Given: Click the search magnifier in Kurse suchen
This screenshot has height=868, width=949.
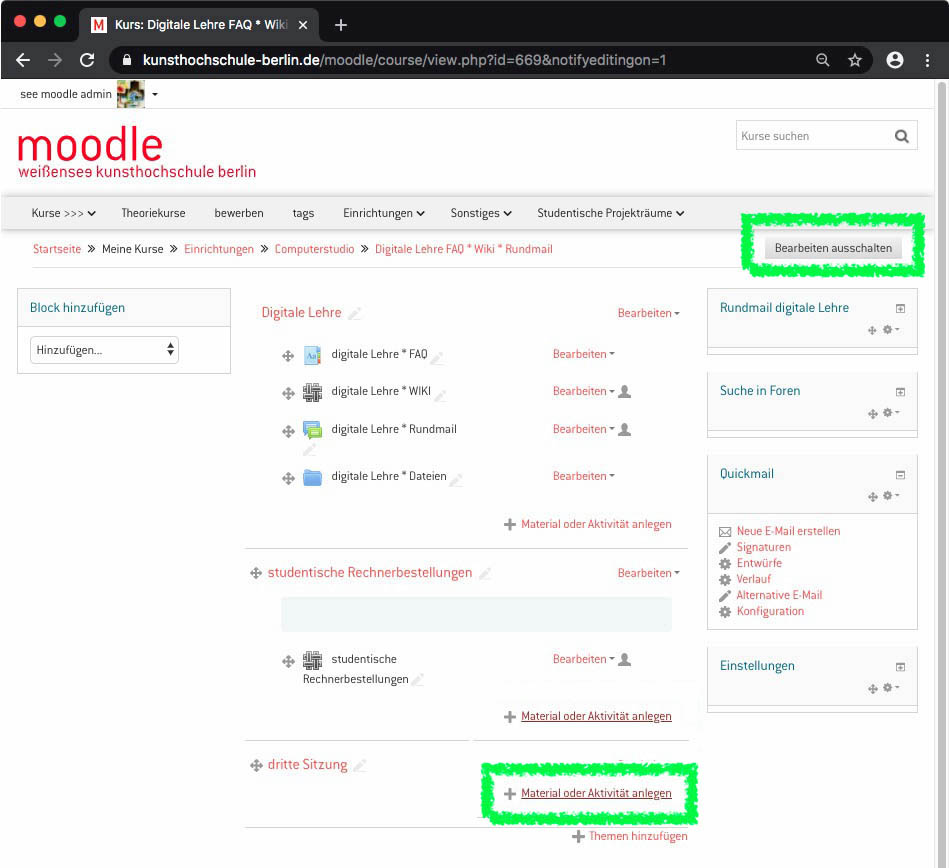Looking at the screenshot, I should click(x=902, y=136).
